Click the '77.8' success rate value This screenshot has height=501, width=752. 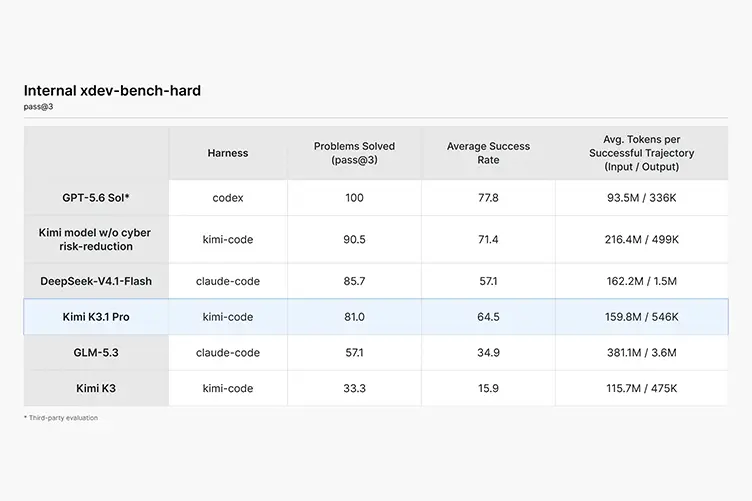click(488, 198)
